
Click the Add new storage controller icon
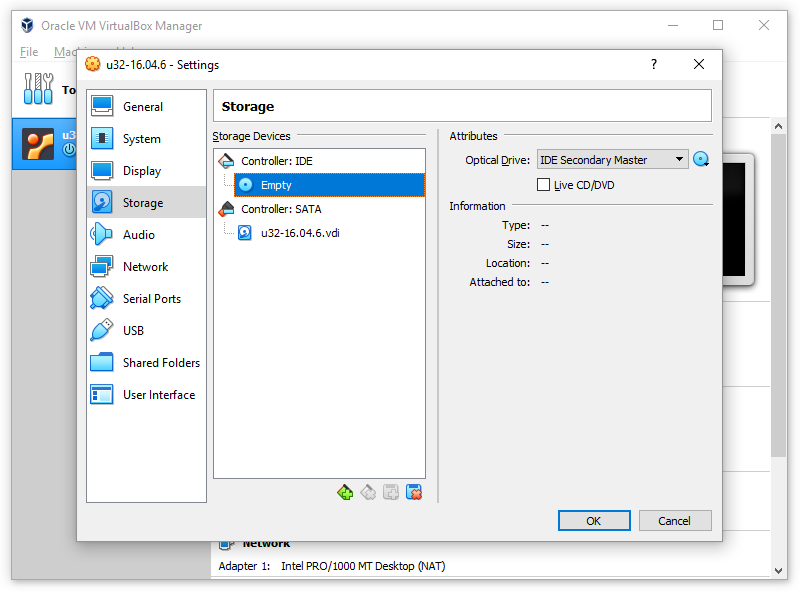tap(345, 492)
